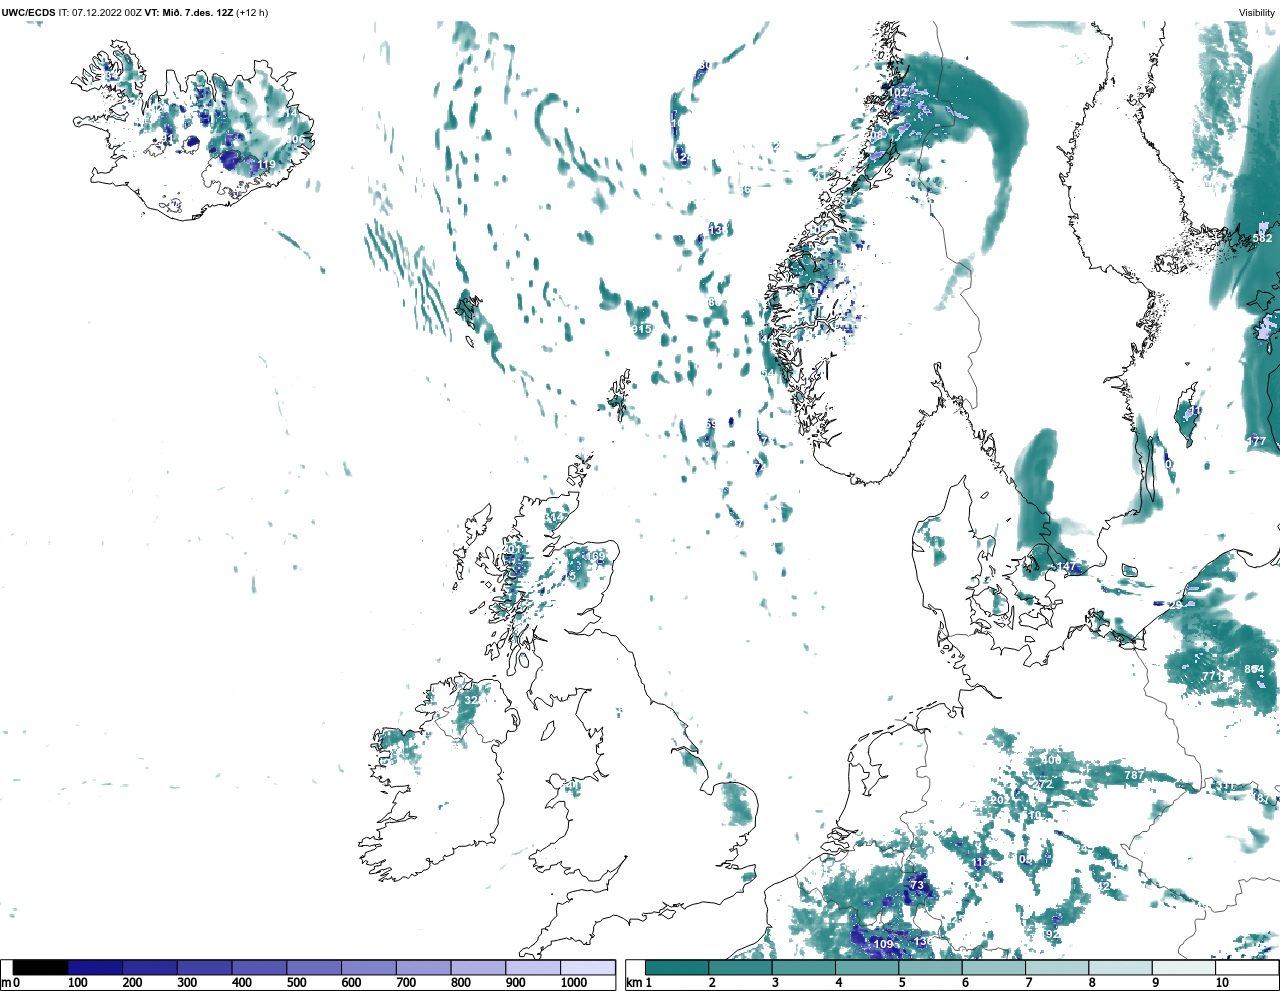Pick the 200–300 m legend swatch
The image size is (1280, 991).
pos(150,968)
